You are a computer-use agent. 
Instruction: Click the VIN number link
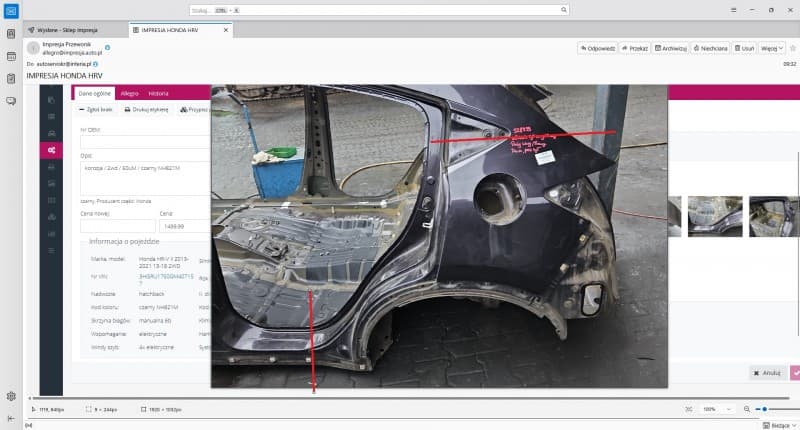click(166, 279)
